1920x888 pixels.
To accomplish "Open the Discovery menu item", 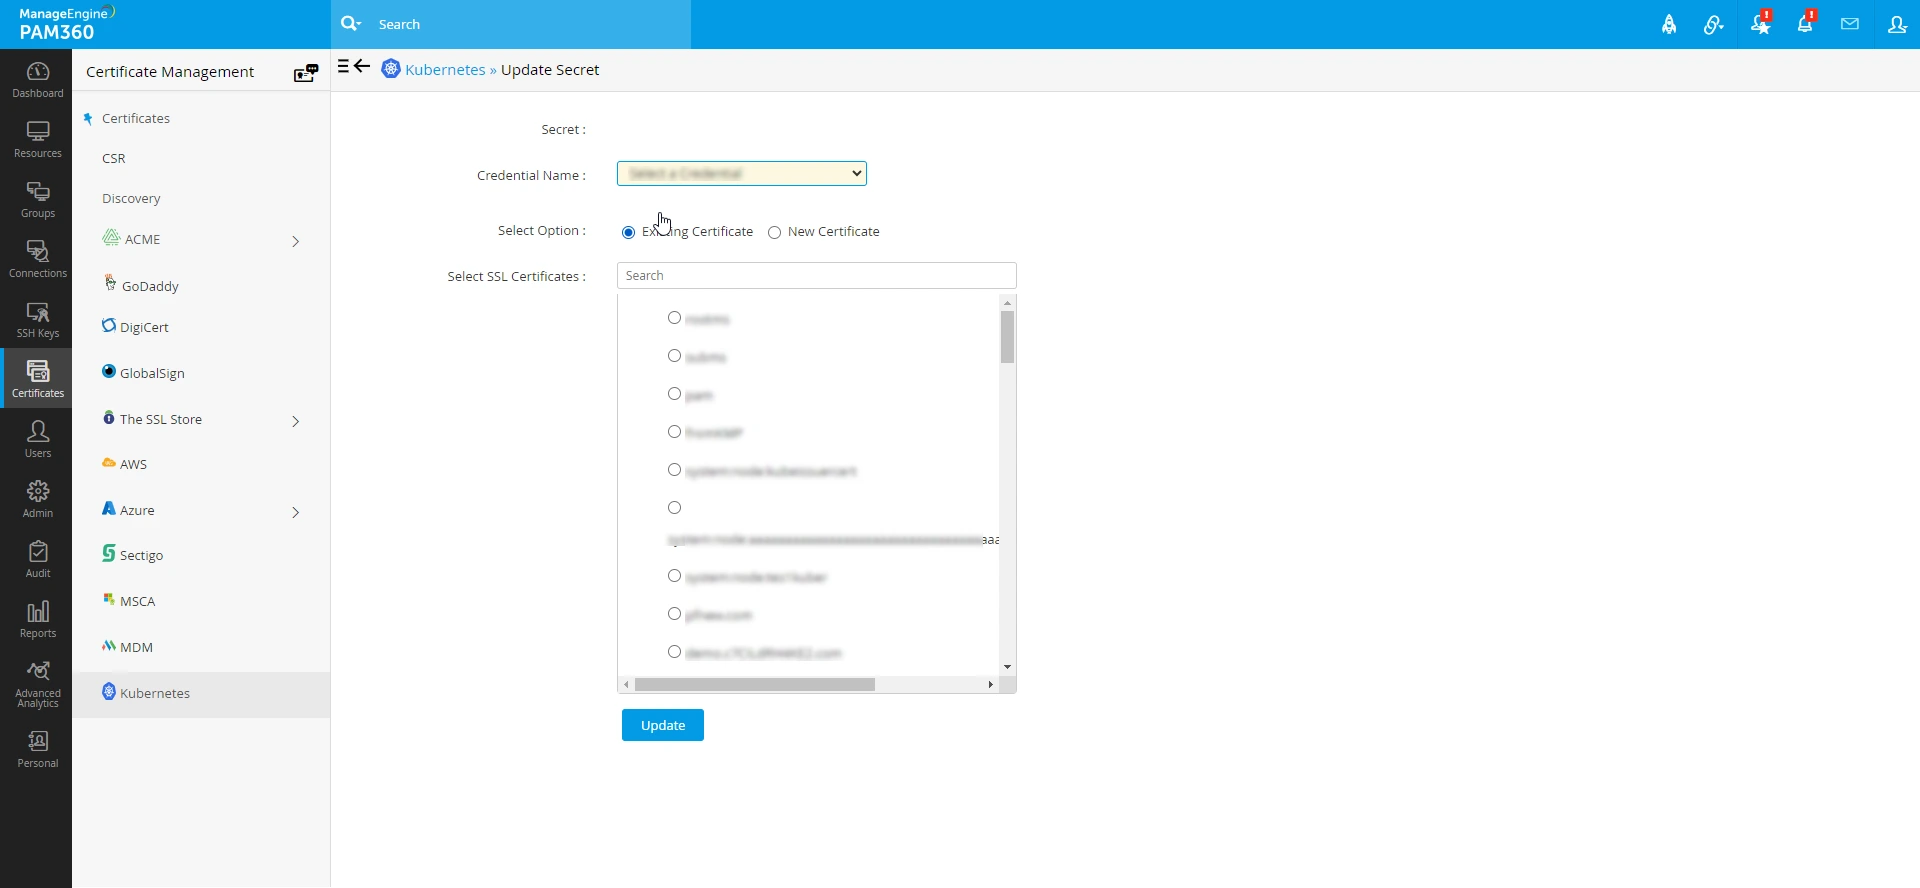I will pos(131,199).
